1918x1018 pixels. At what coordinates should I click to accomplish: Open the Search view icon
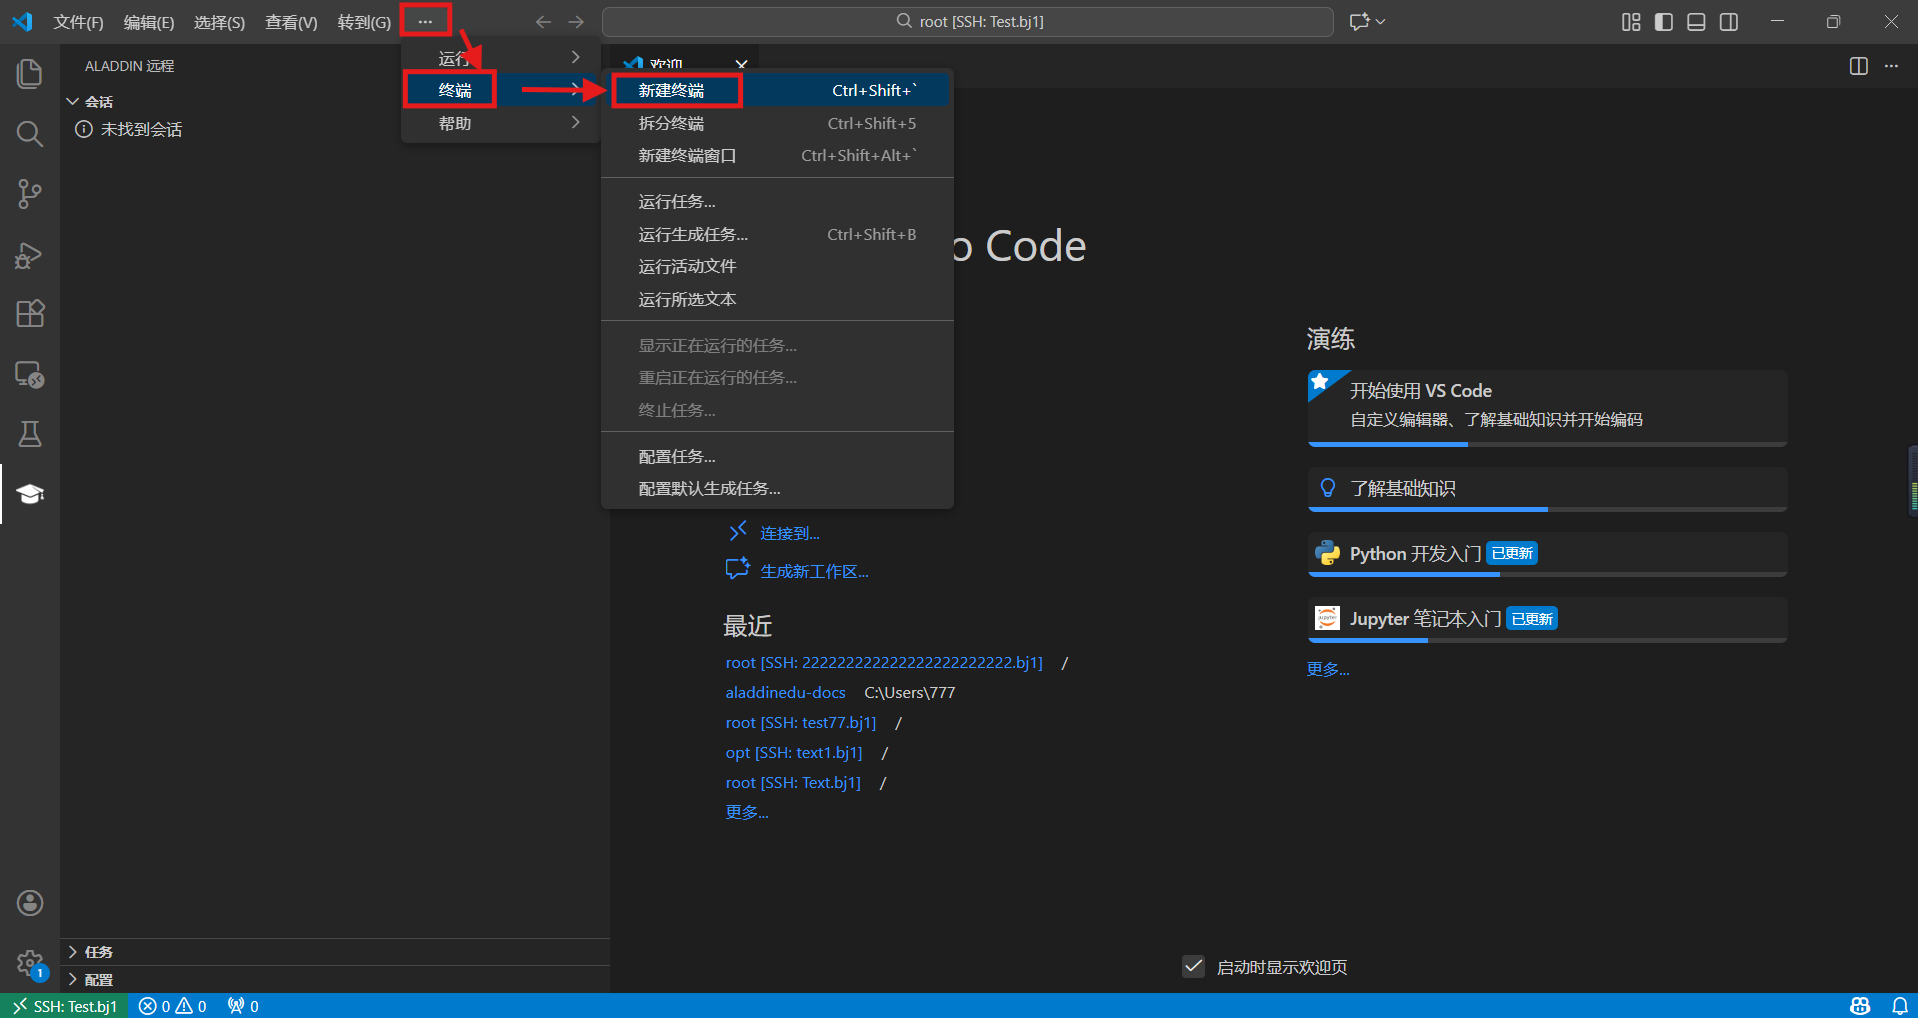[30, 134]
